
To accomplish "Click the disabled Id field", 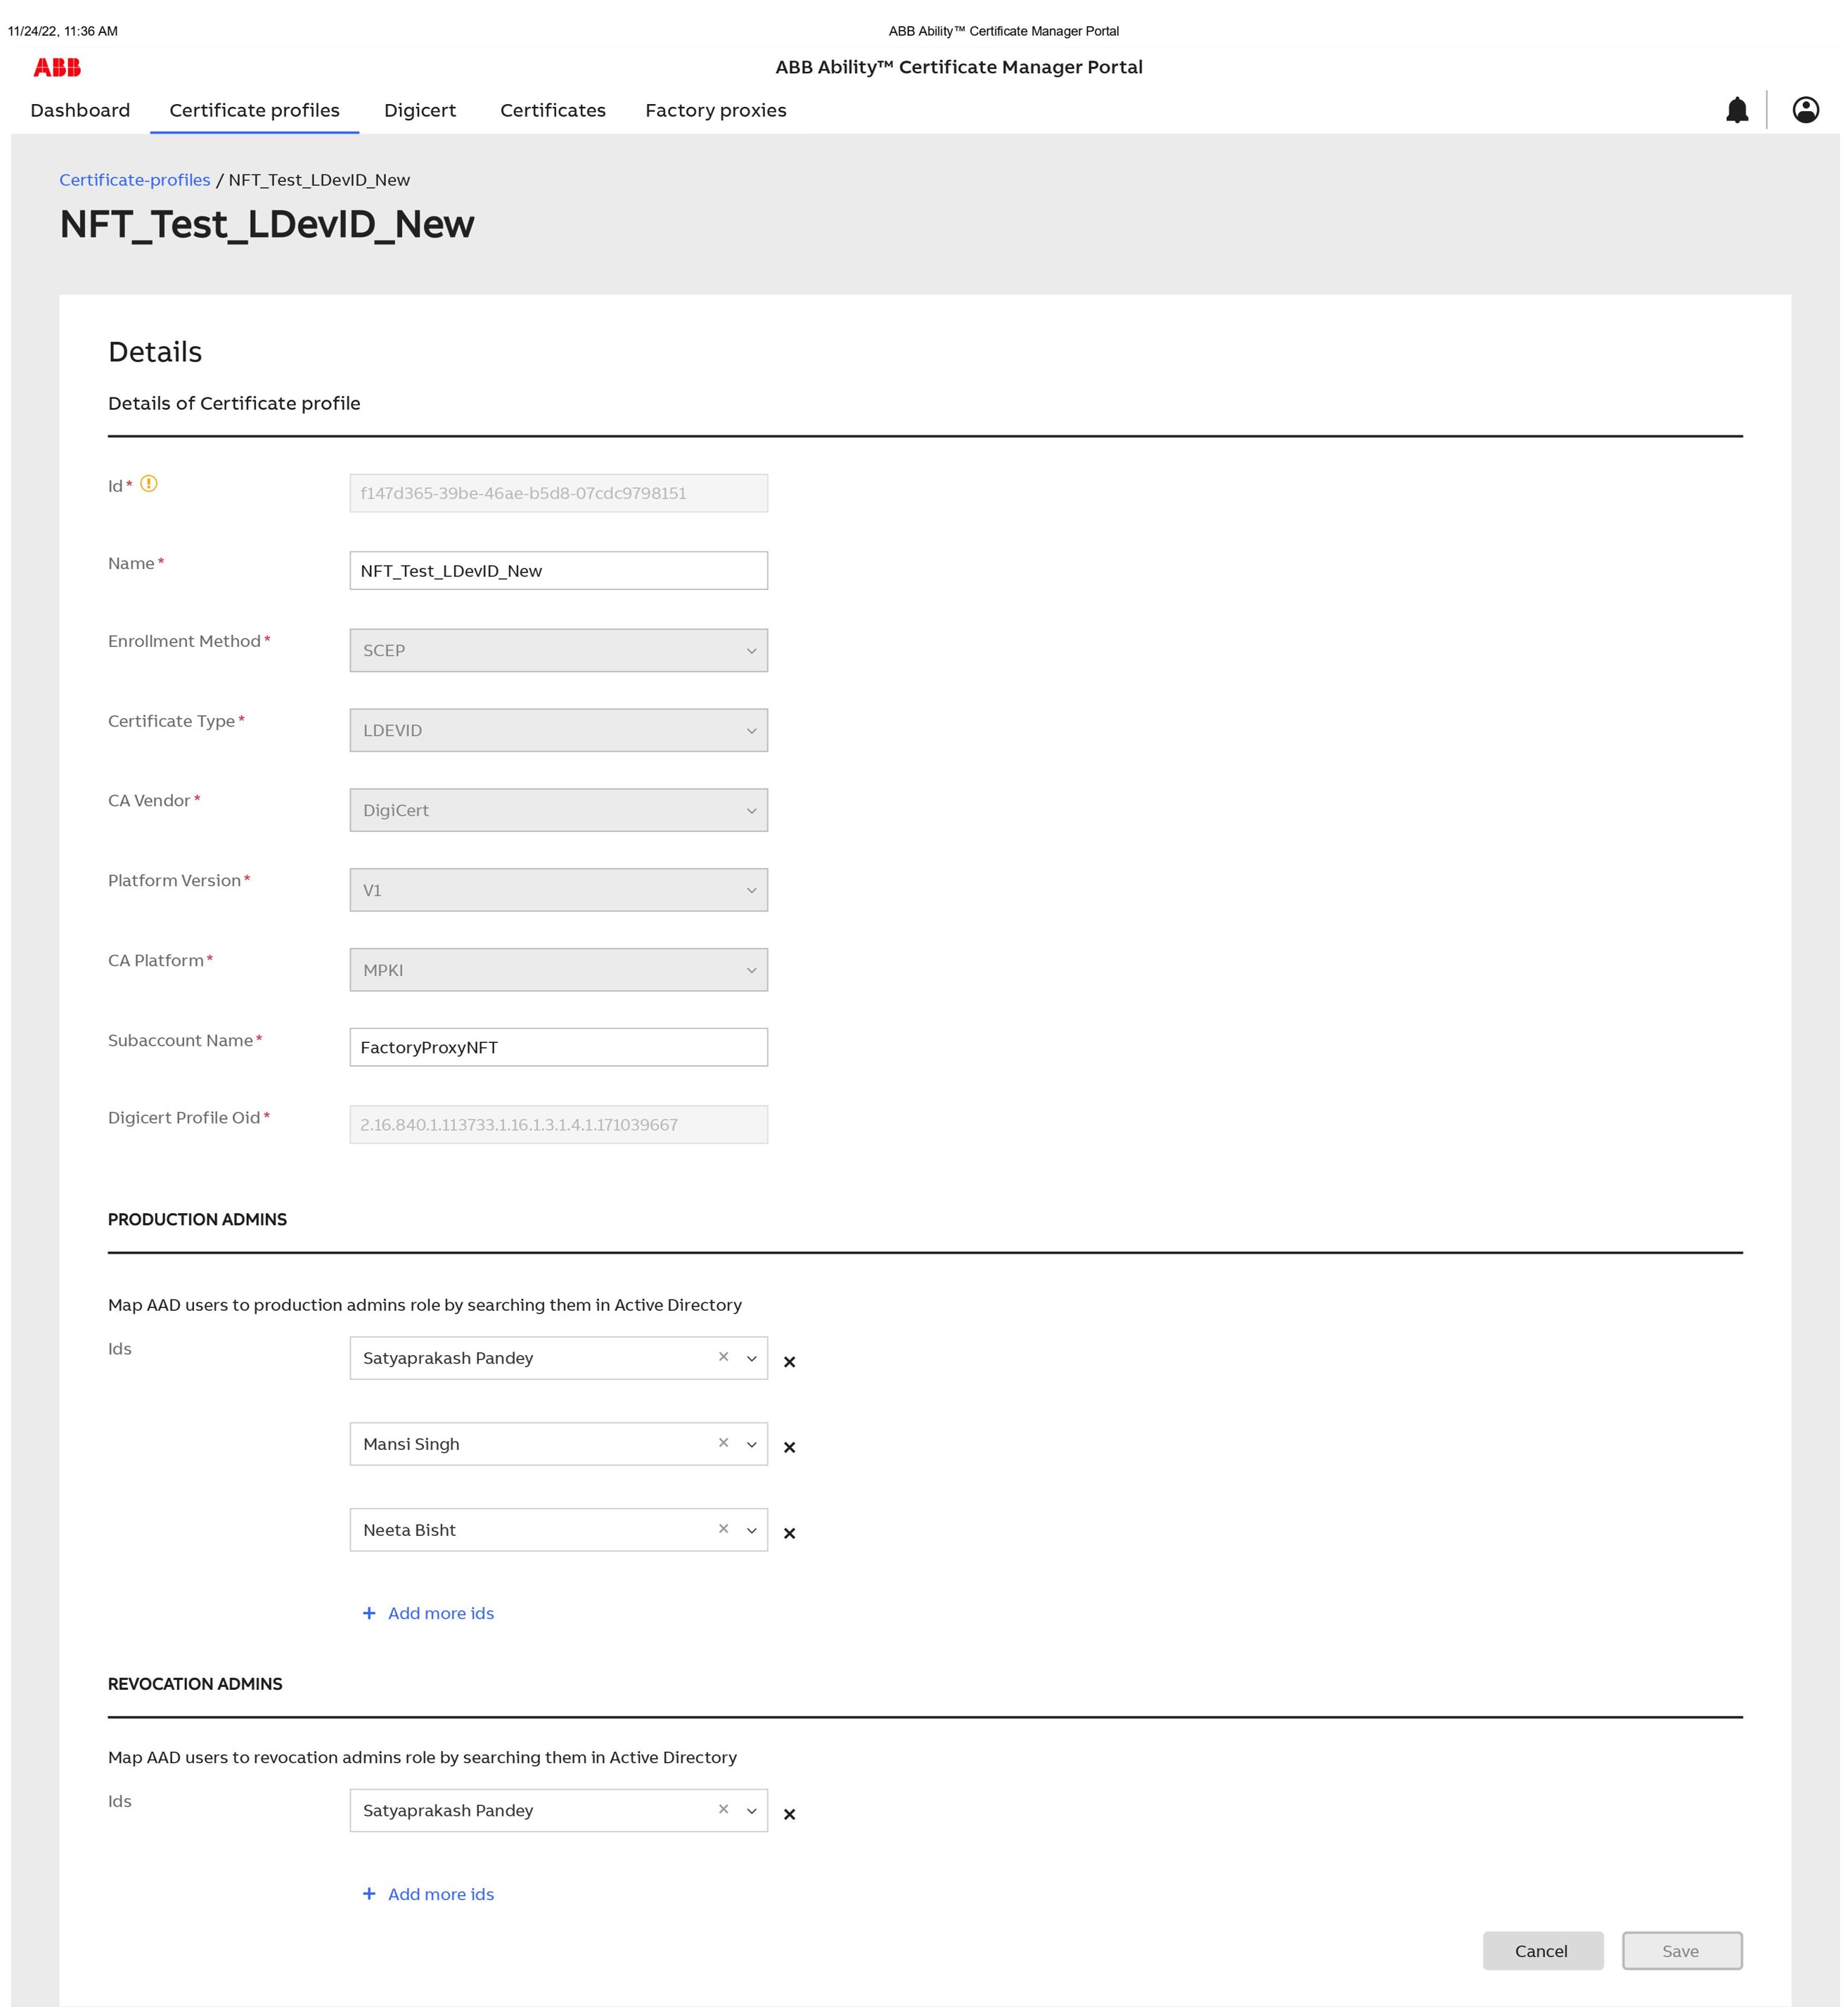I will point(559,493).
